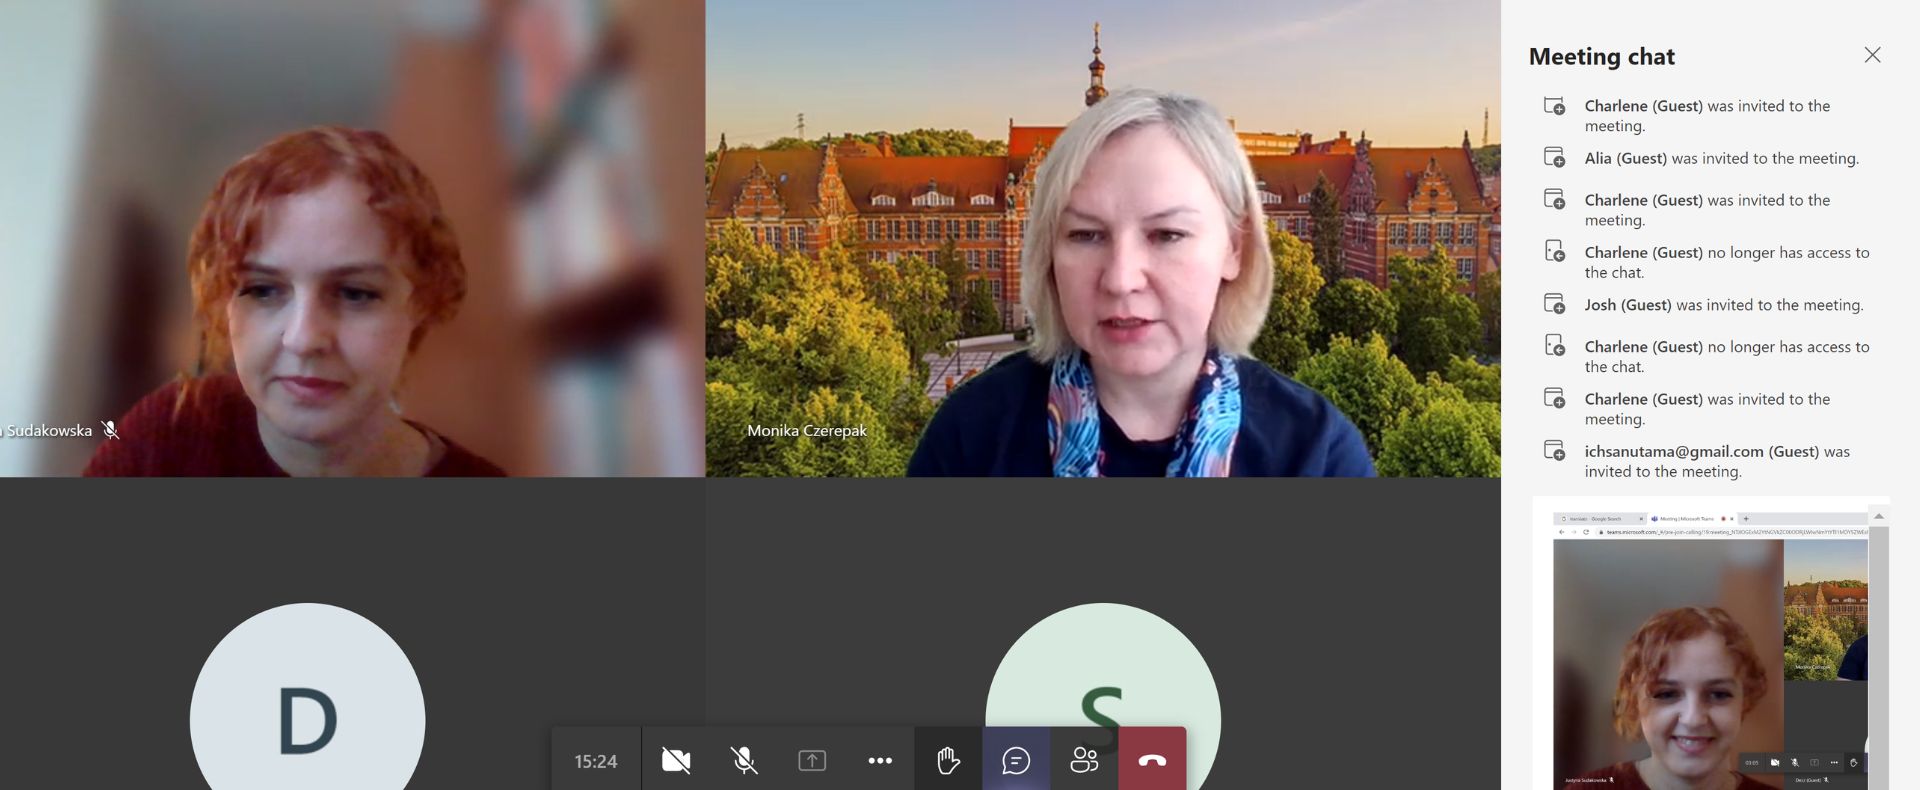Screen dimensions: 1920x790
Task: Open the share content tray
Action: tap(812, 761)
